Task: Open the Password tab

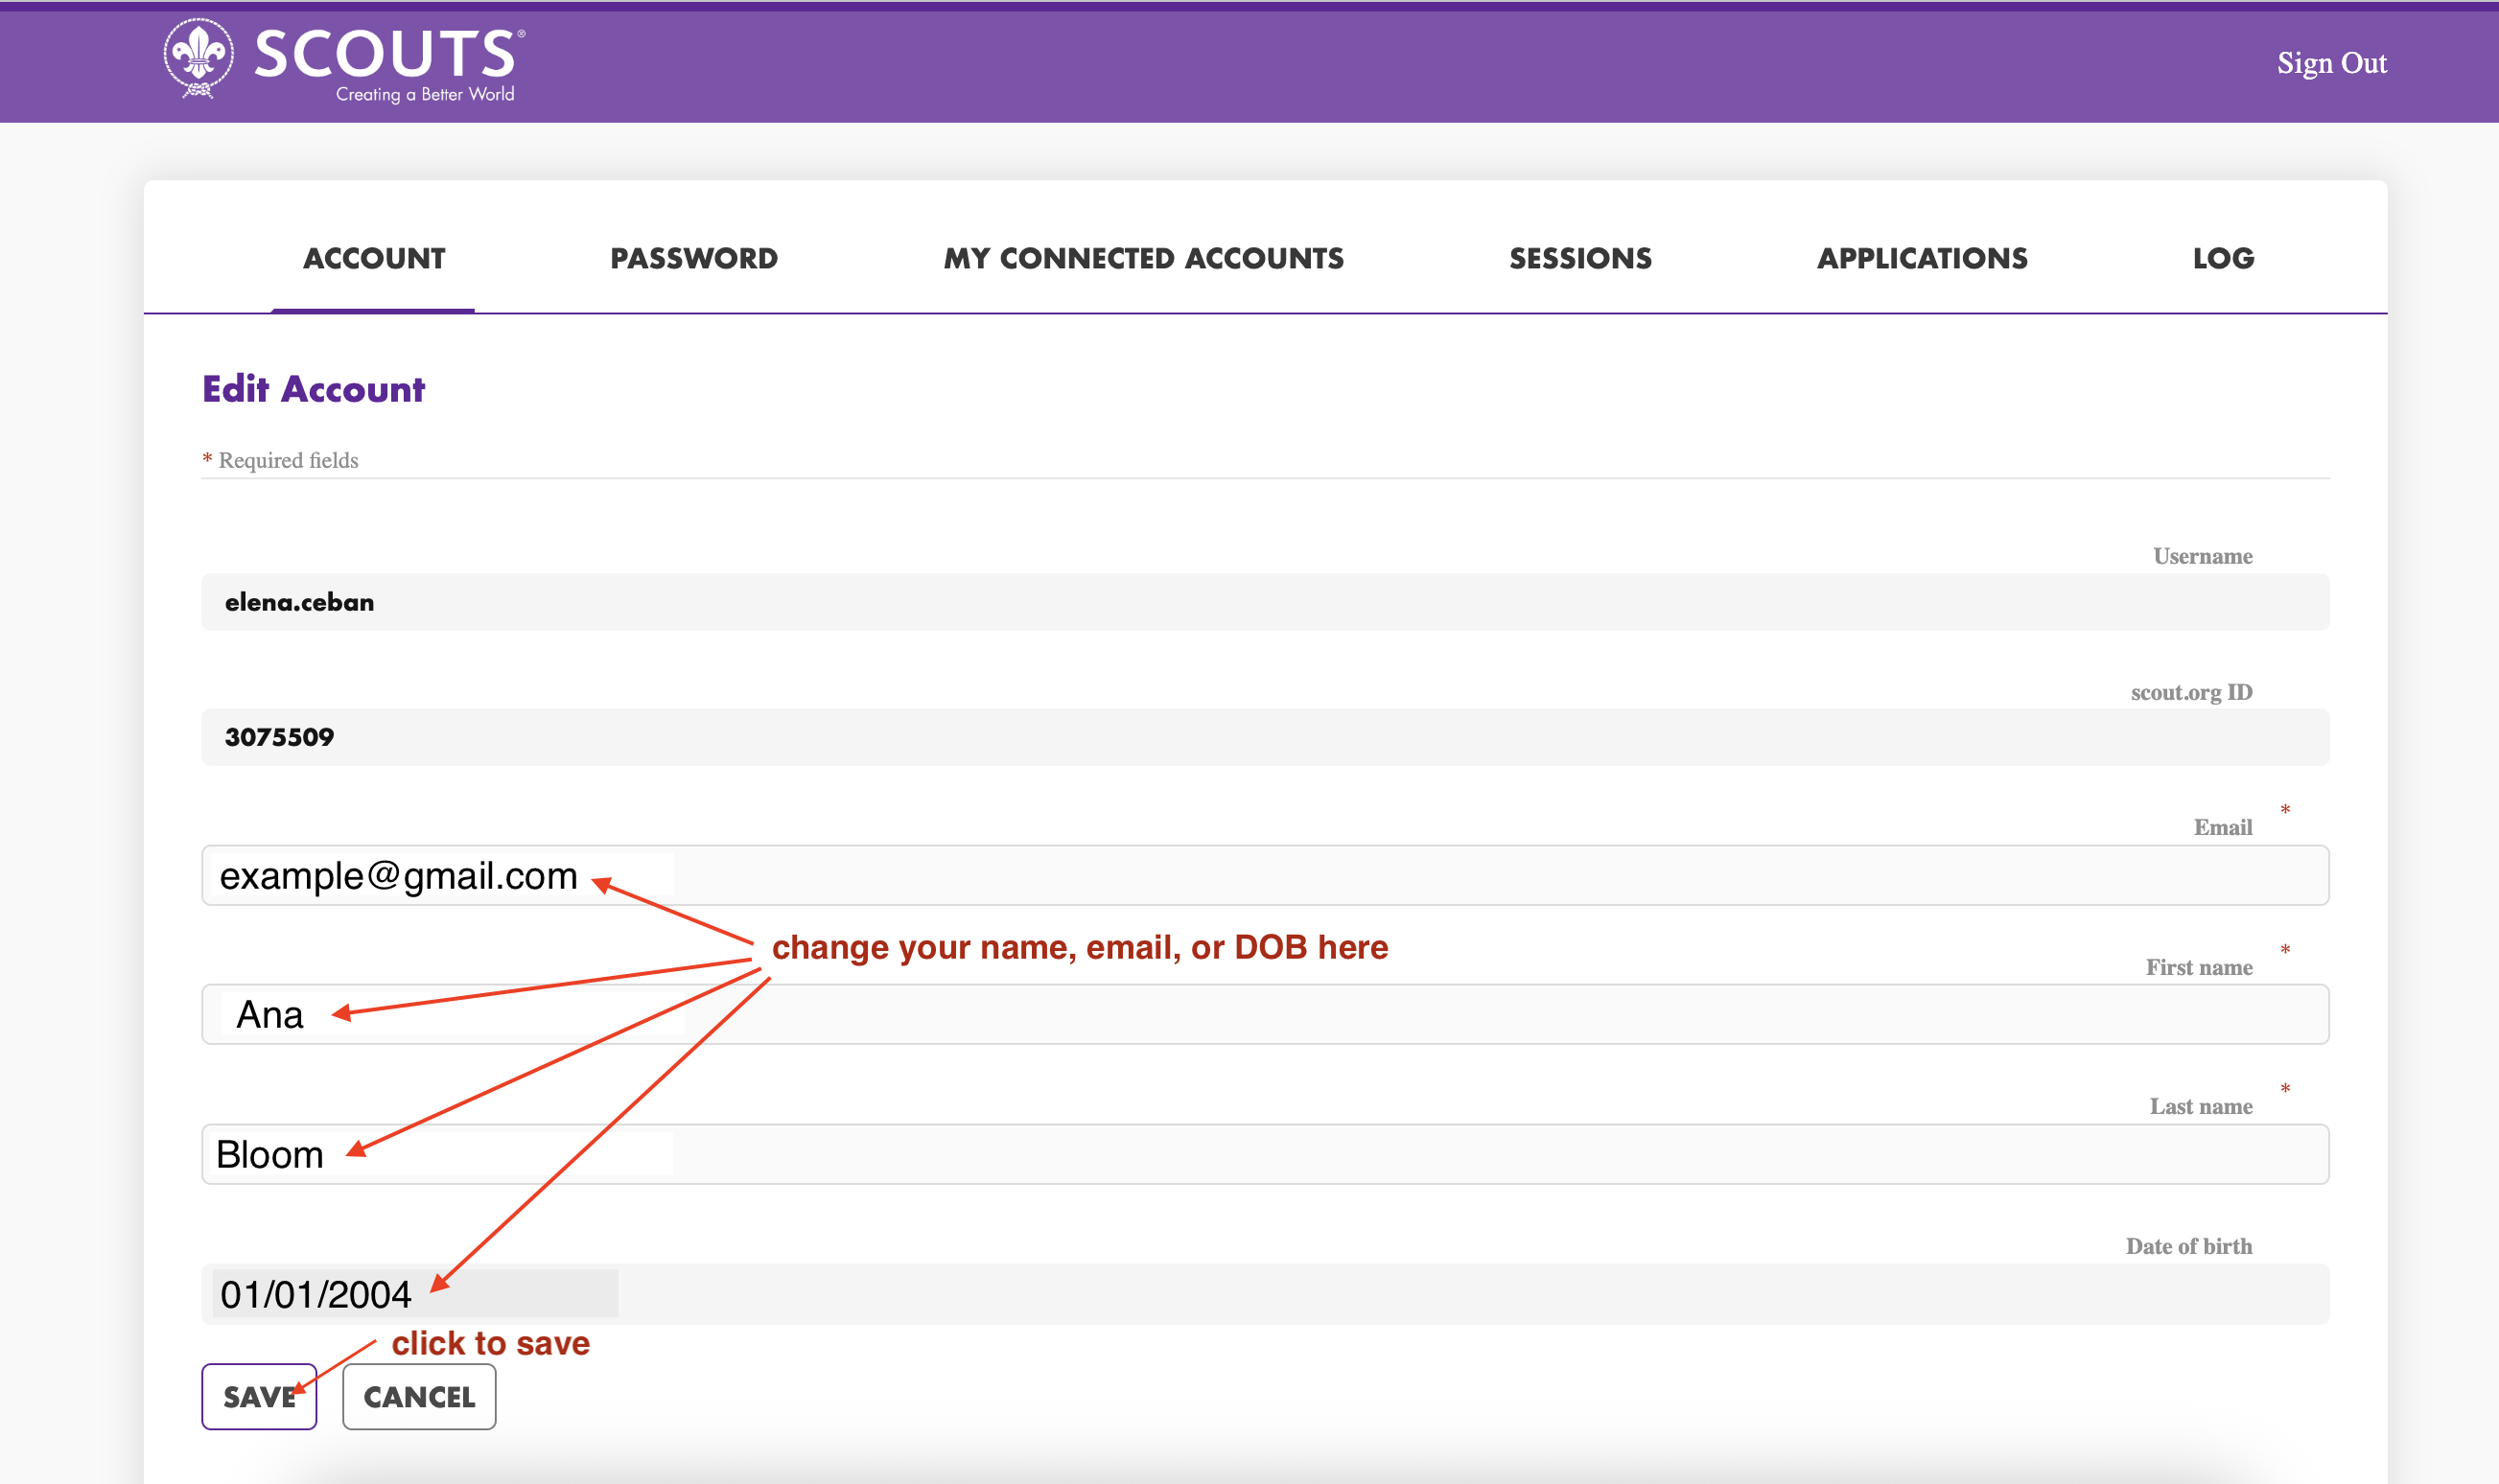Action: click(x=694, y=258)
